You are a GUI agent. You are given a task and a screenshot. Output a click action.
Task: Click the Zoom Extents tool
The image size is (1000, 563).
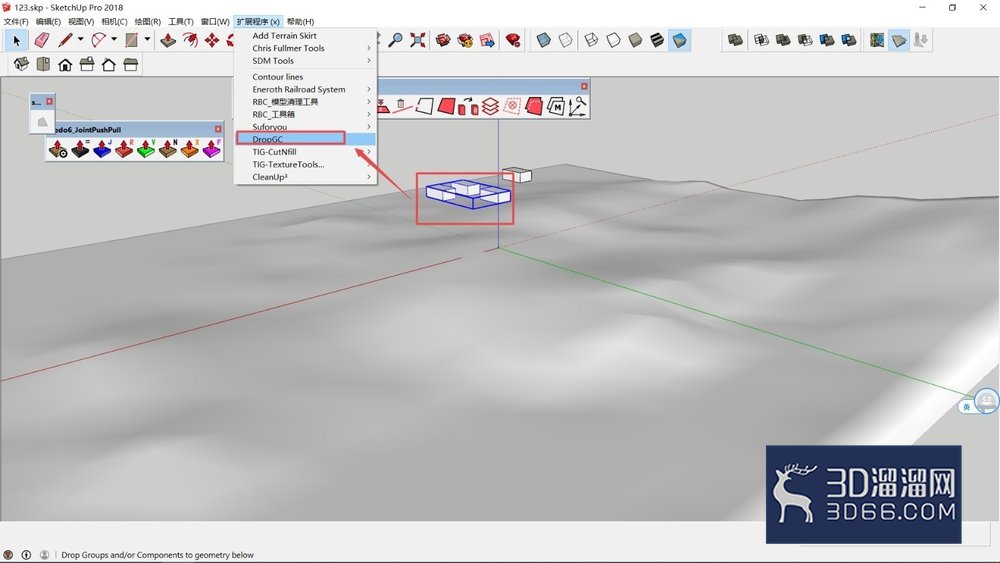pyautogui.click(x=418, y=40)
